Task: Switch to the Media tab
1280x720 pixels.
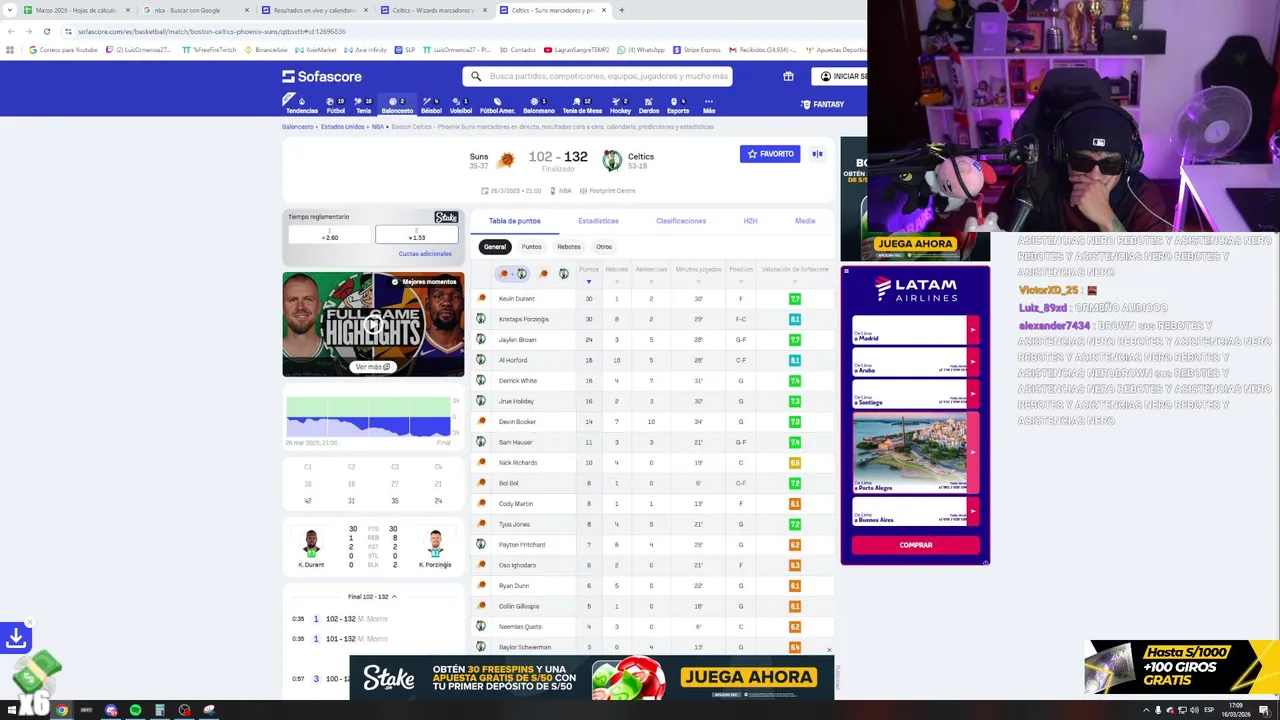Action: pyautogui.click(x=805, y=221)
